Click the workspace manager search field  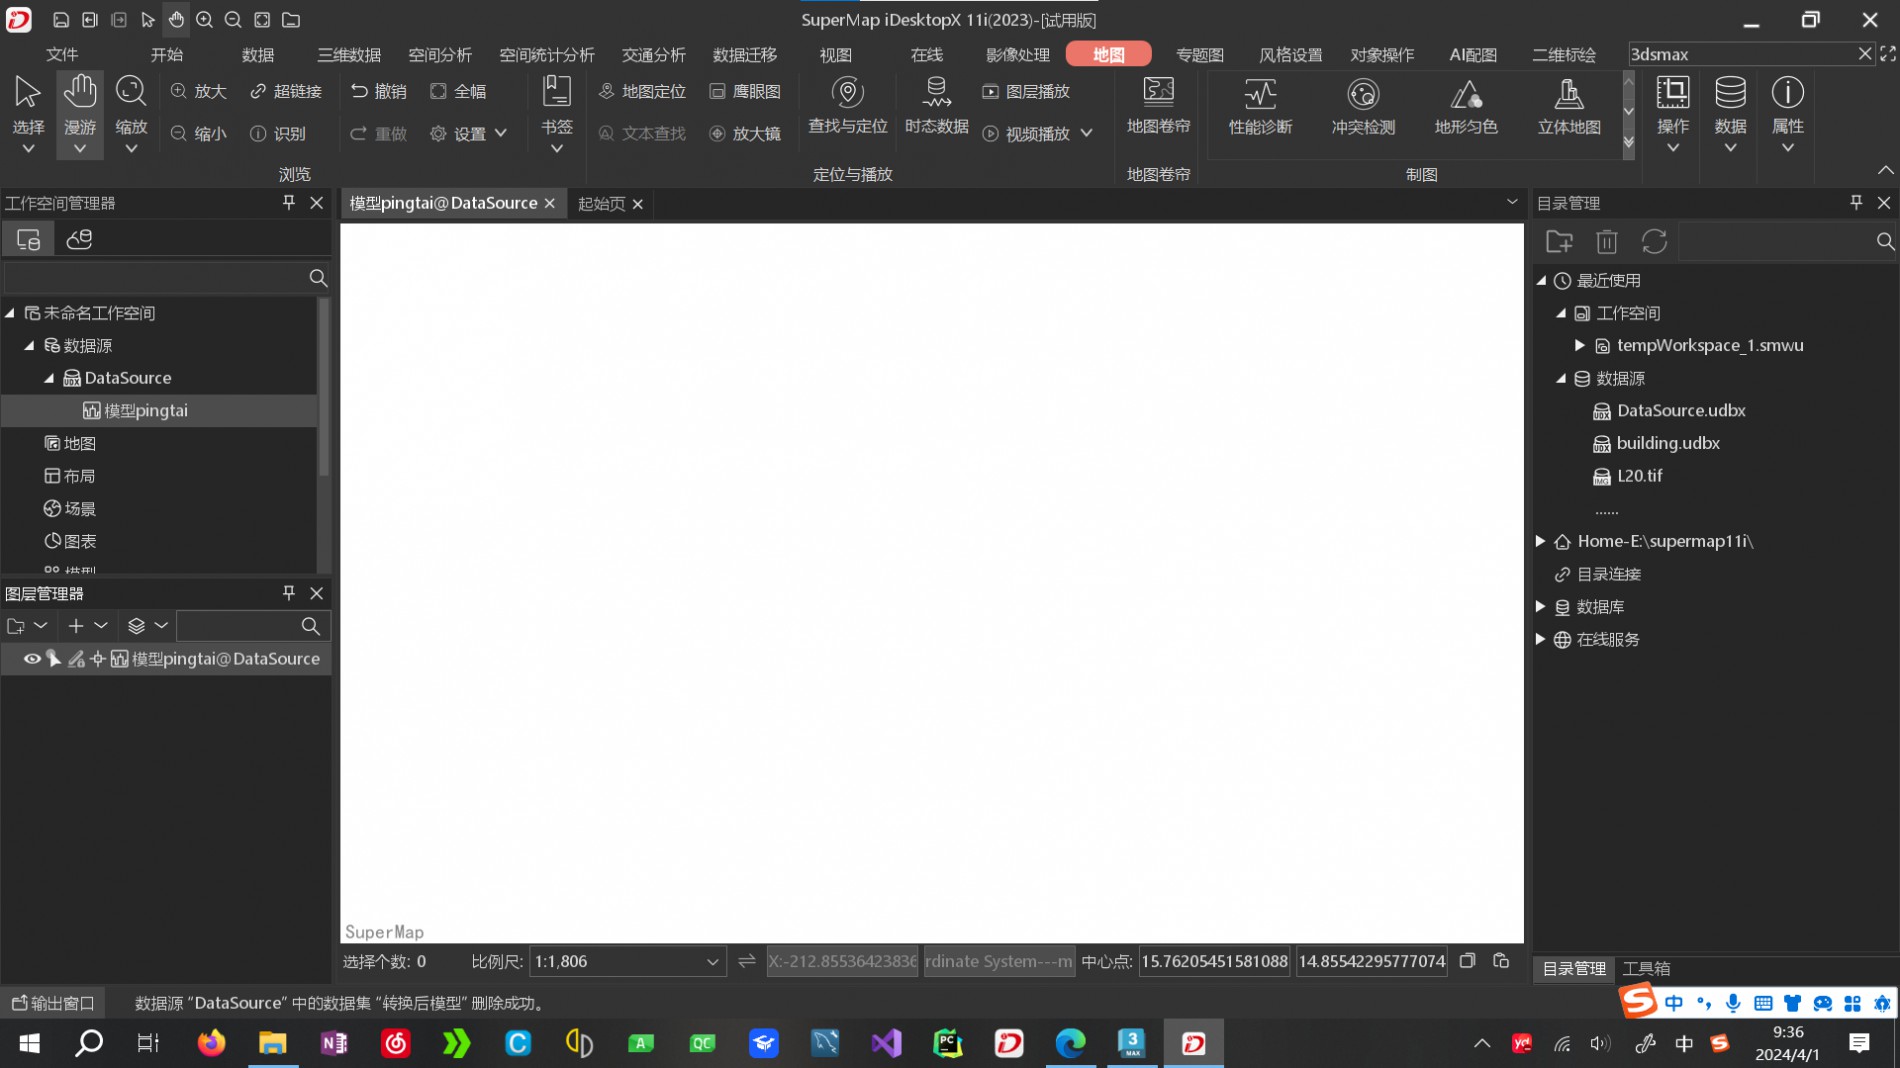tap(166, 277)
